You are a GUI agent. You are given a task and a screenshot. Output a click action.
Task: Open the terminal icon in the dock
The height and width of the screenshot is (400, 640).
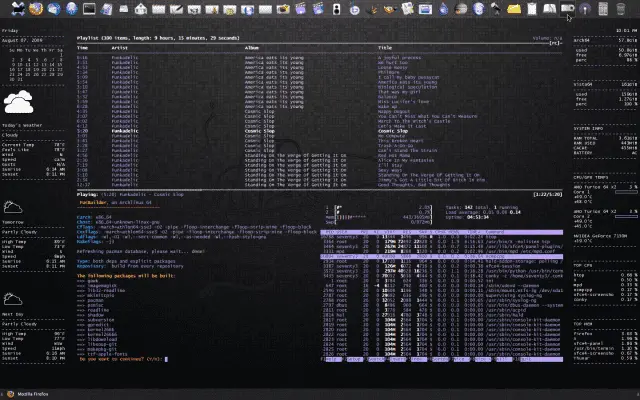point(89,9)
